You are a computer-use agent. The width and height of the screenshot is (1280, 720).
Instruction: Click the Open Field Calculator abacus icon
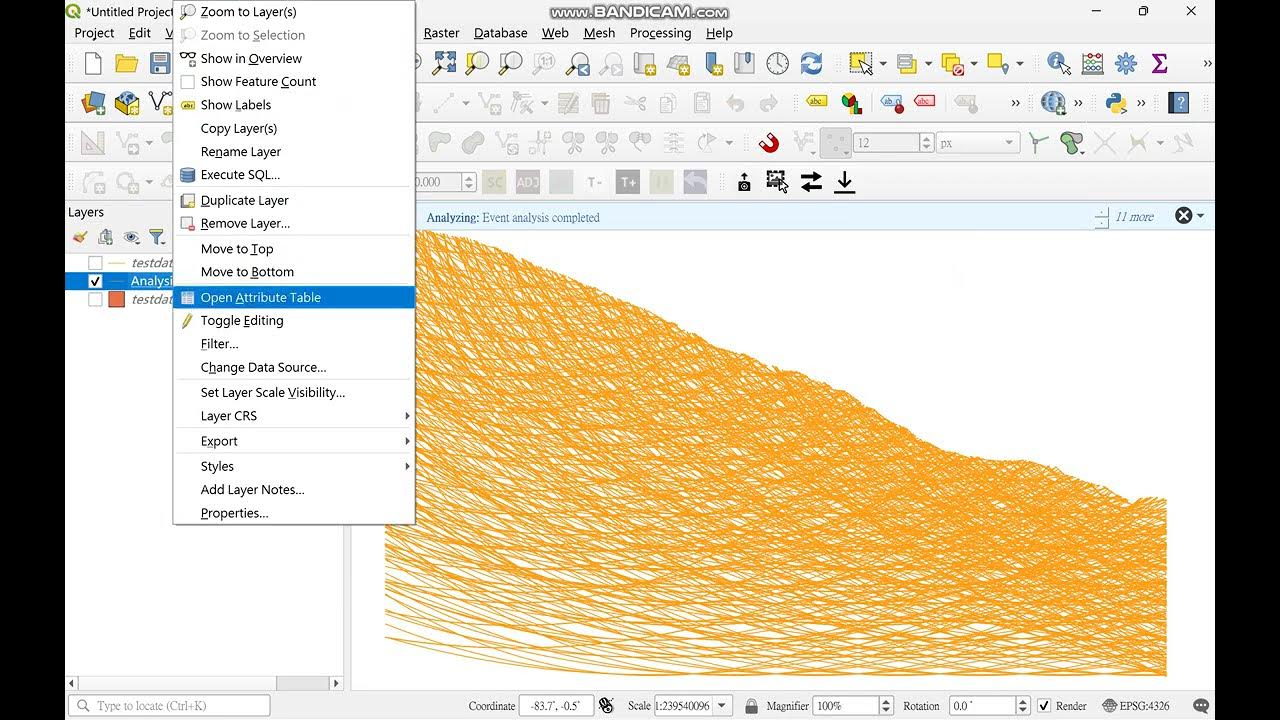coord(1093,64)
